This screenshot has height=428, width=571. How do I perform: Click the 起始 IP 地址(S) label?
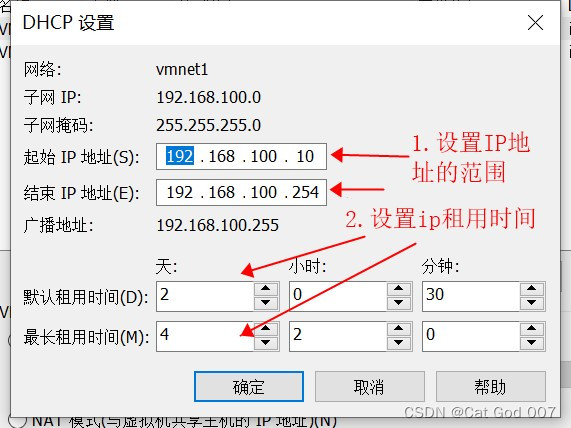coord(82,157)
